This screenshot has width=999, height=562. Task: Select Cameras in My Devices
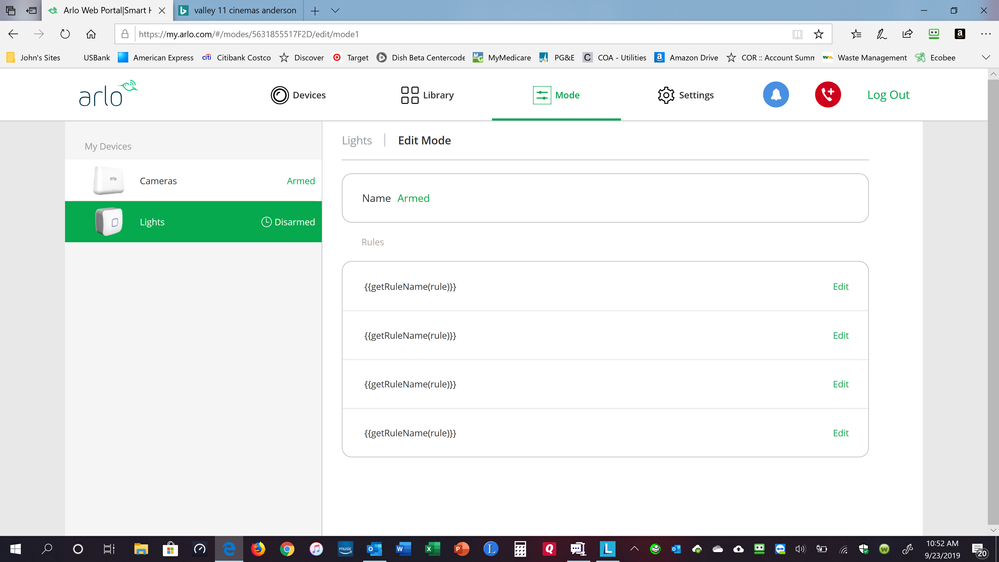tap(193, 181)
